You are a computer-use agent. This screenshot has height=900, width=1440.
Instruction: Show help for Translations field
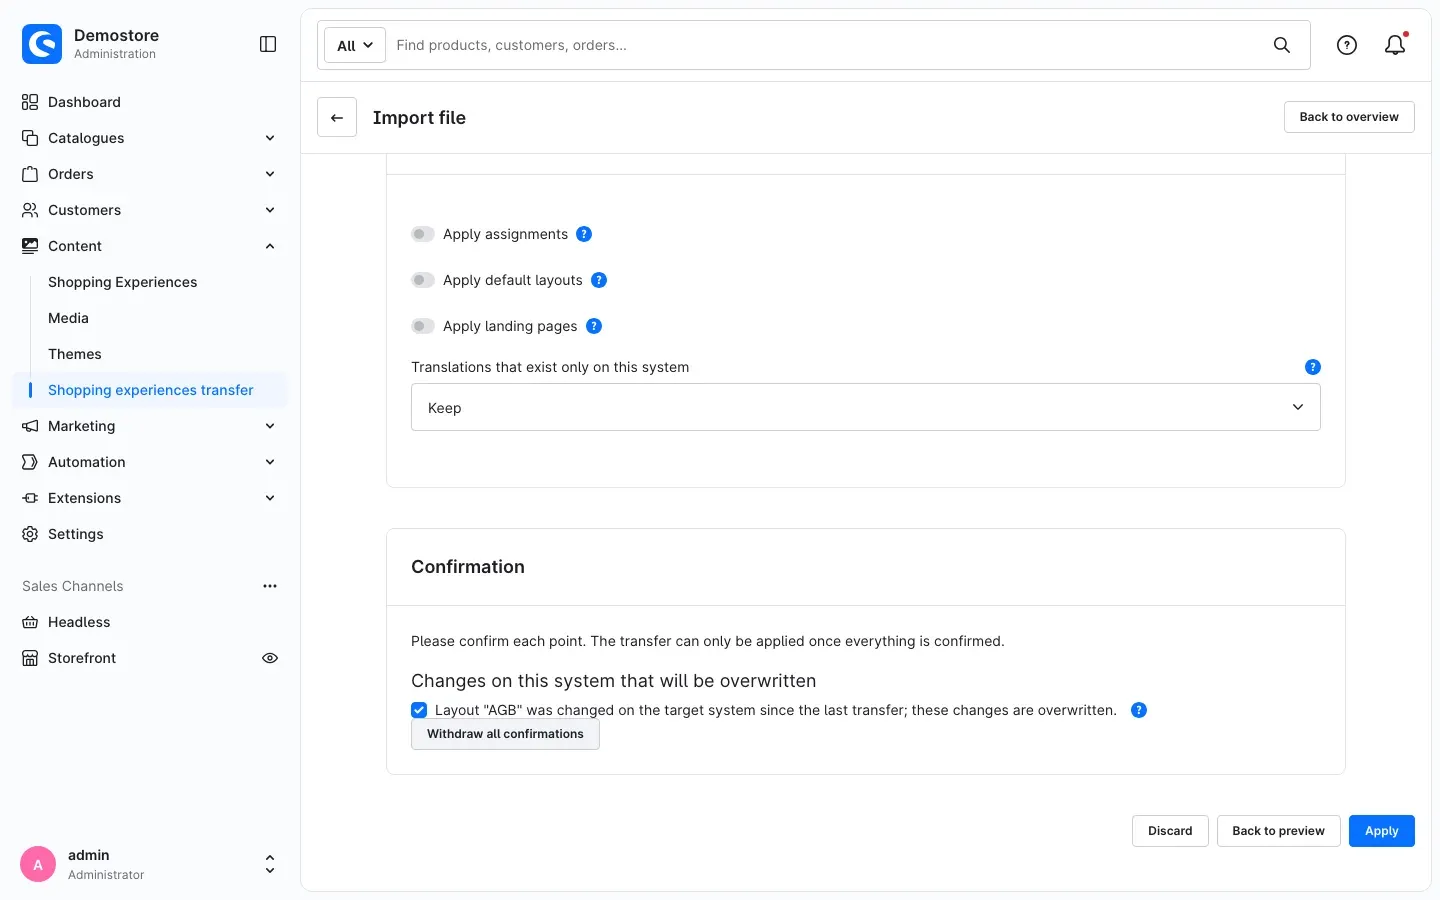(1313, 367)
